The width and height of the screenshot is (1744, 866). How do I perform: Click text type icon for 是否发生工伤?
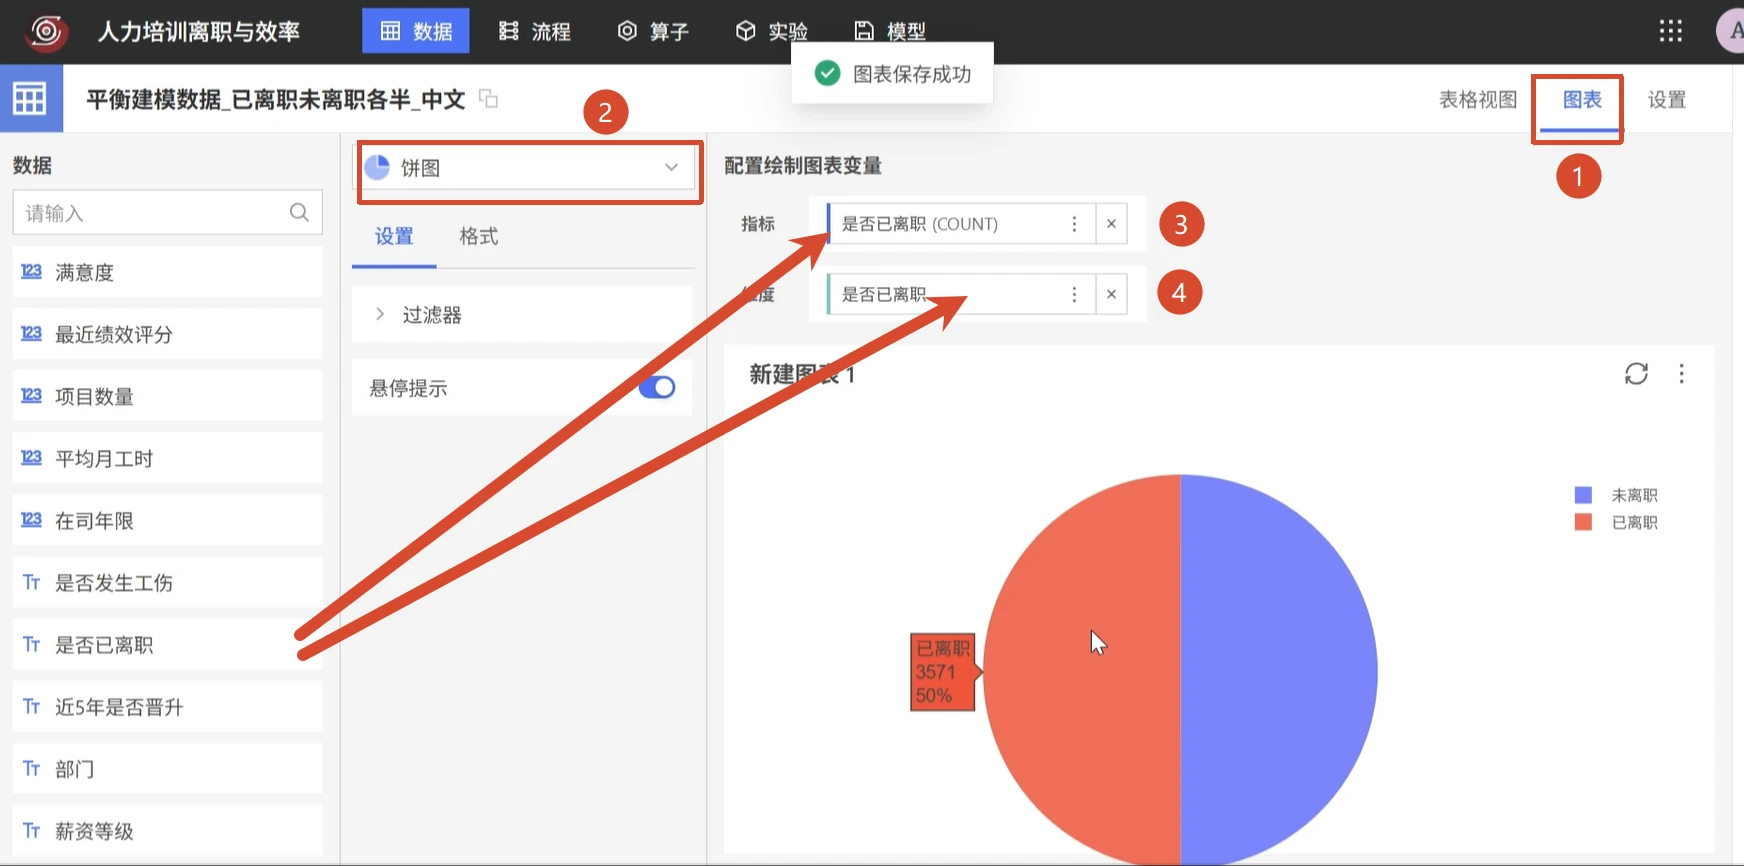pyautogui.click(x=31, y=582)
